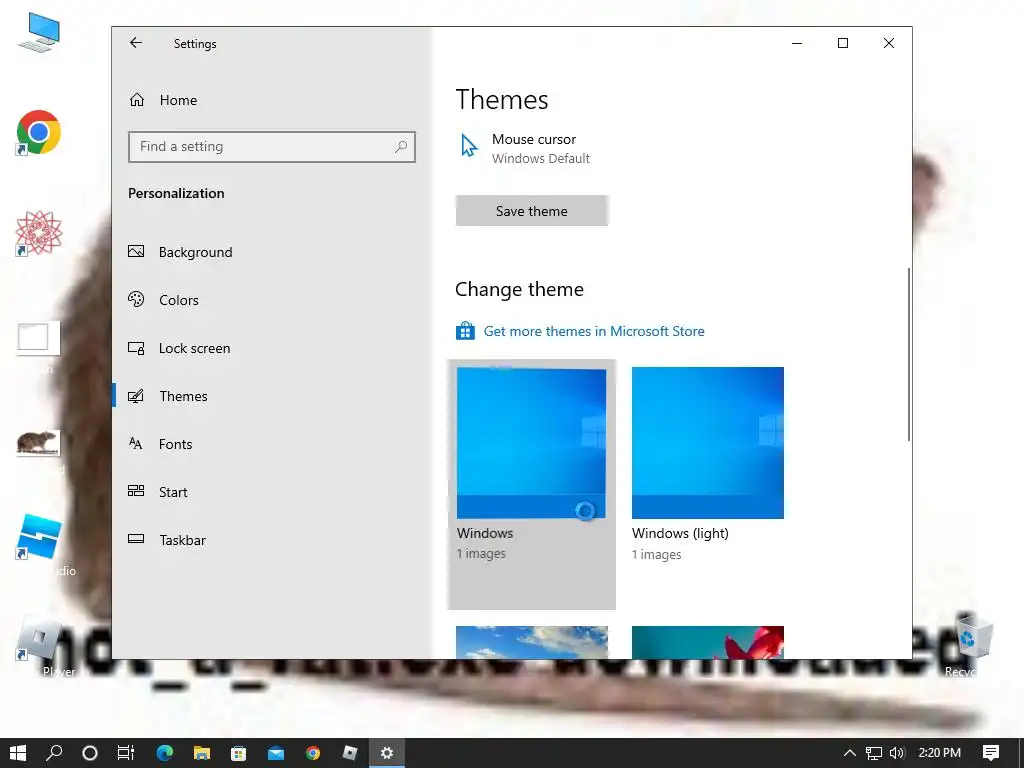The height and width of the screenshot is (768, 1024).
Task: Select the Windows theme thumbnail
Action: (x=531, y=443)
